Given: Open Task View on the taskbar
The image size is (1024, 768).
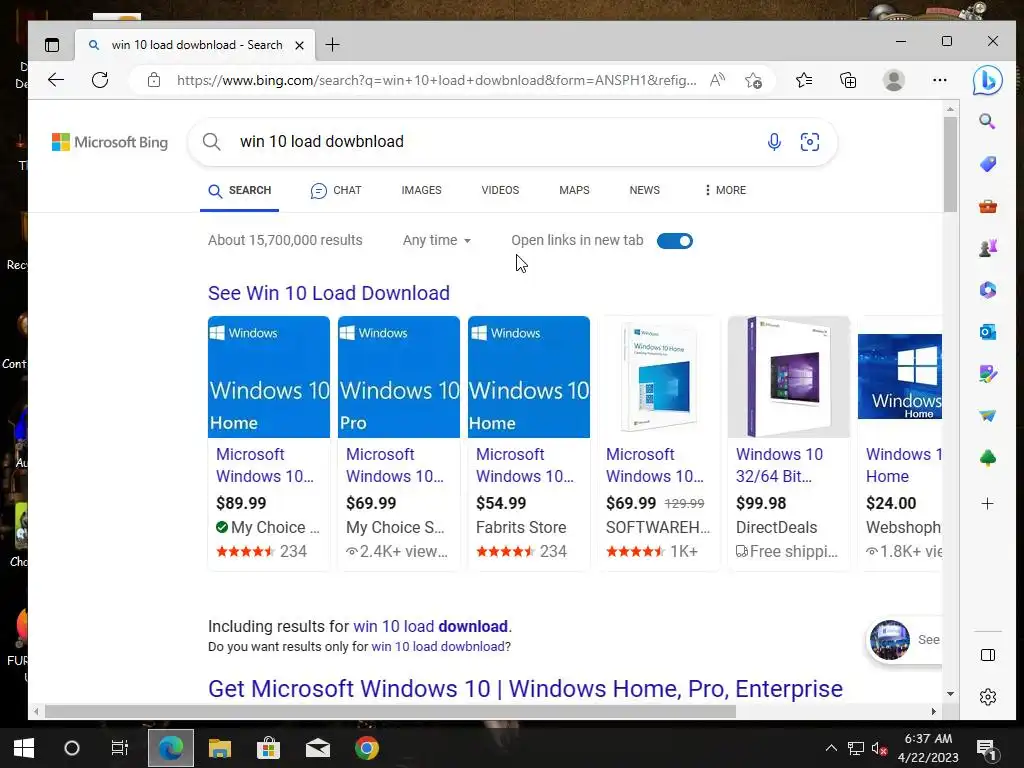Looking at the screenshot, I should tap(120, 748).
